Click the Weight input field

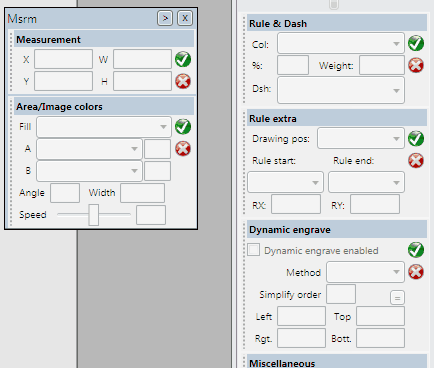tap(382, 65)
